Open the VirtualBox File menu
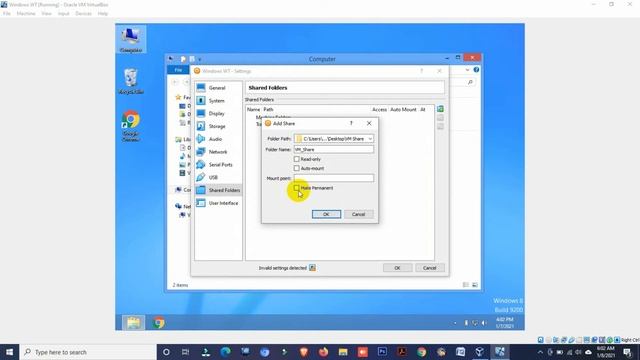This screenshot has height=360, width=640. pos(7,13)
